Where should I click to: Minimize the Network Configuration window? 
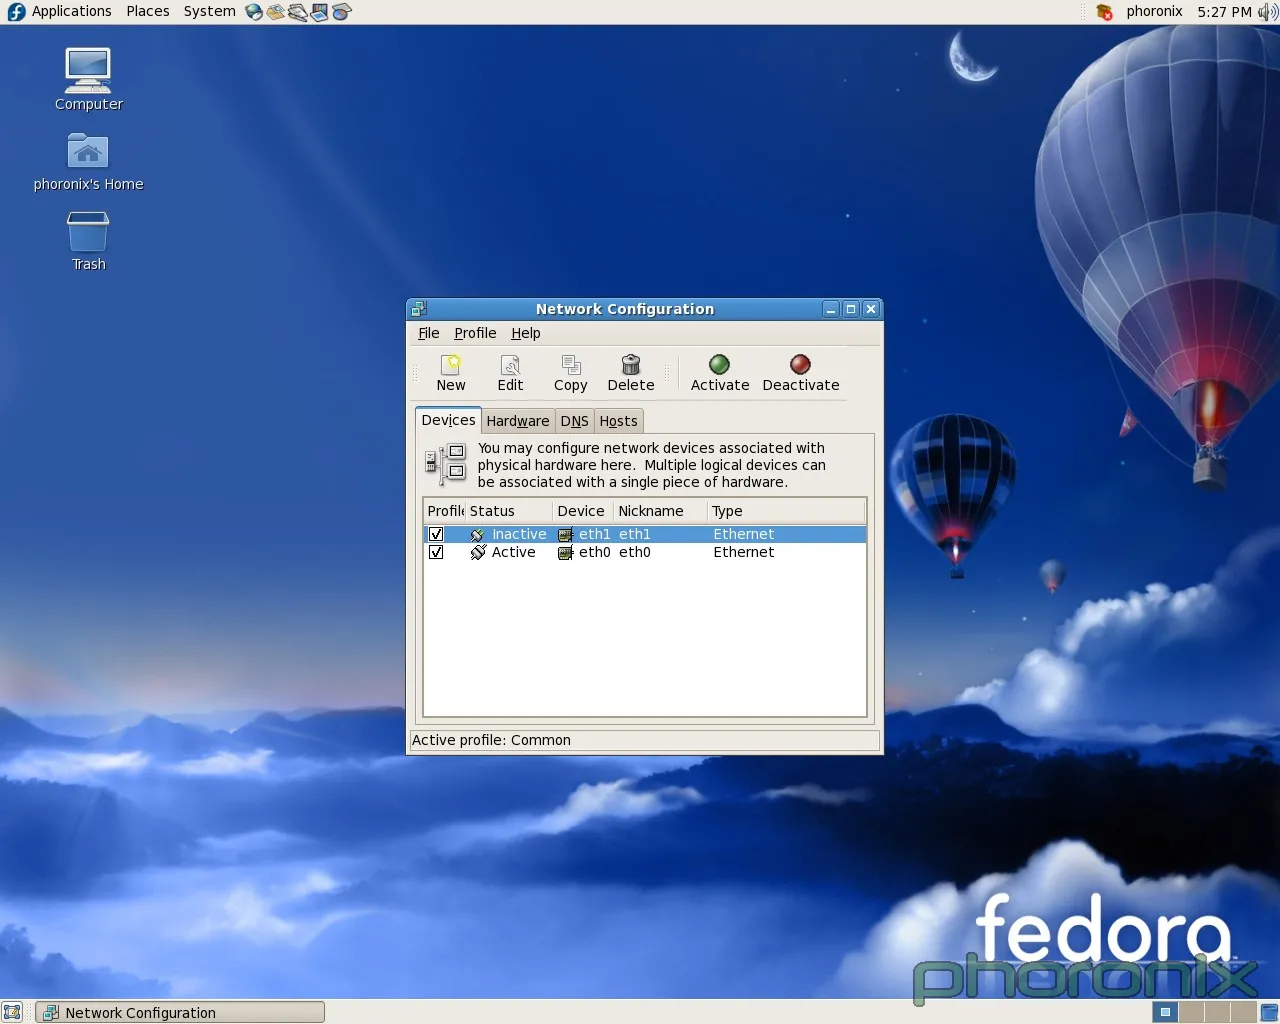click(830, 309)
